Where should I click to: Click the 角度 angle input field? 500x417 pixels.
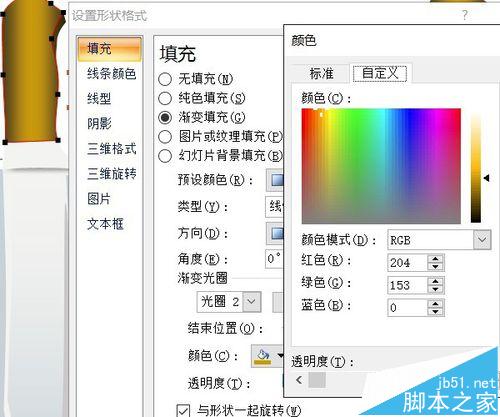(x=274, y=259)
